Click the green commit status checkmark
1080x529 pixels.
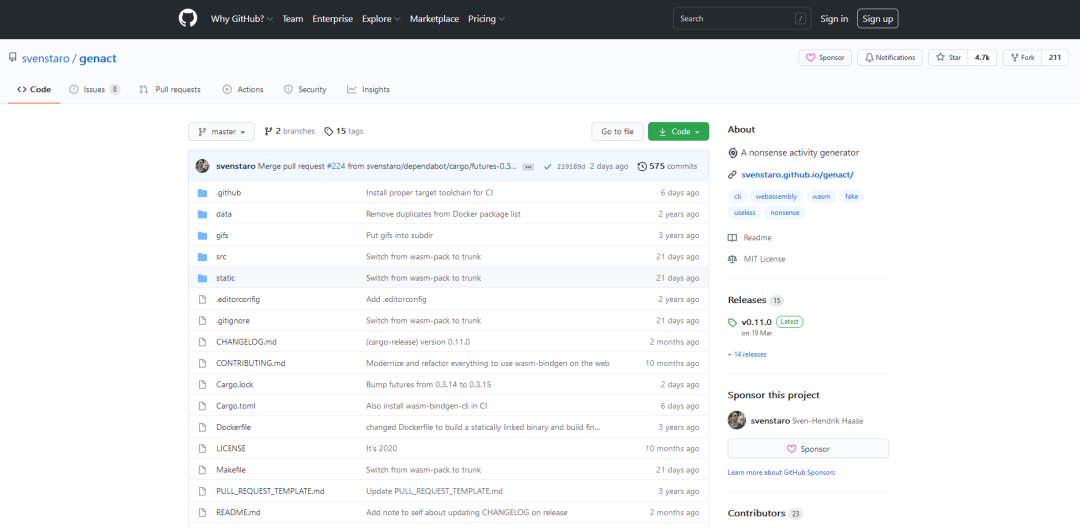point(548,167)
